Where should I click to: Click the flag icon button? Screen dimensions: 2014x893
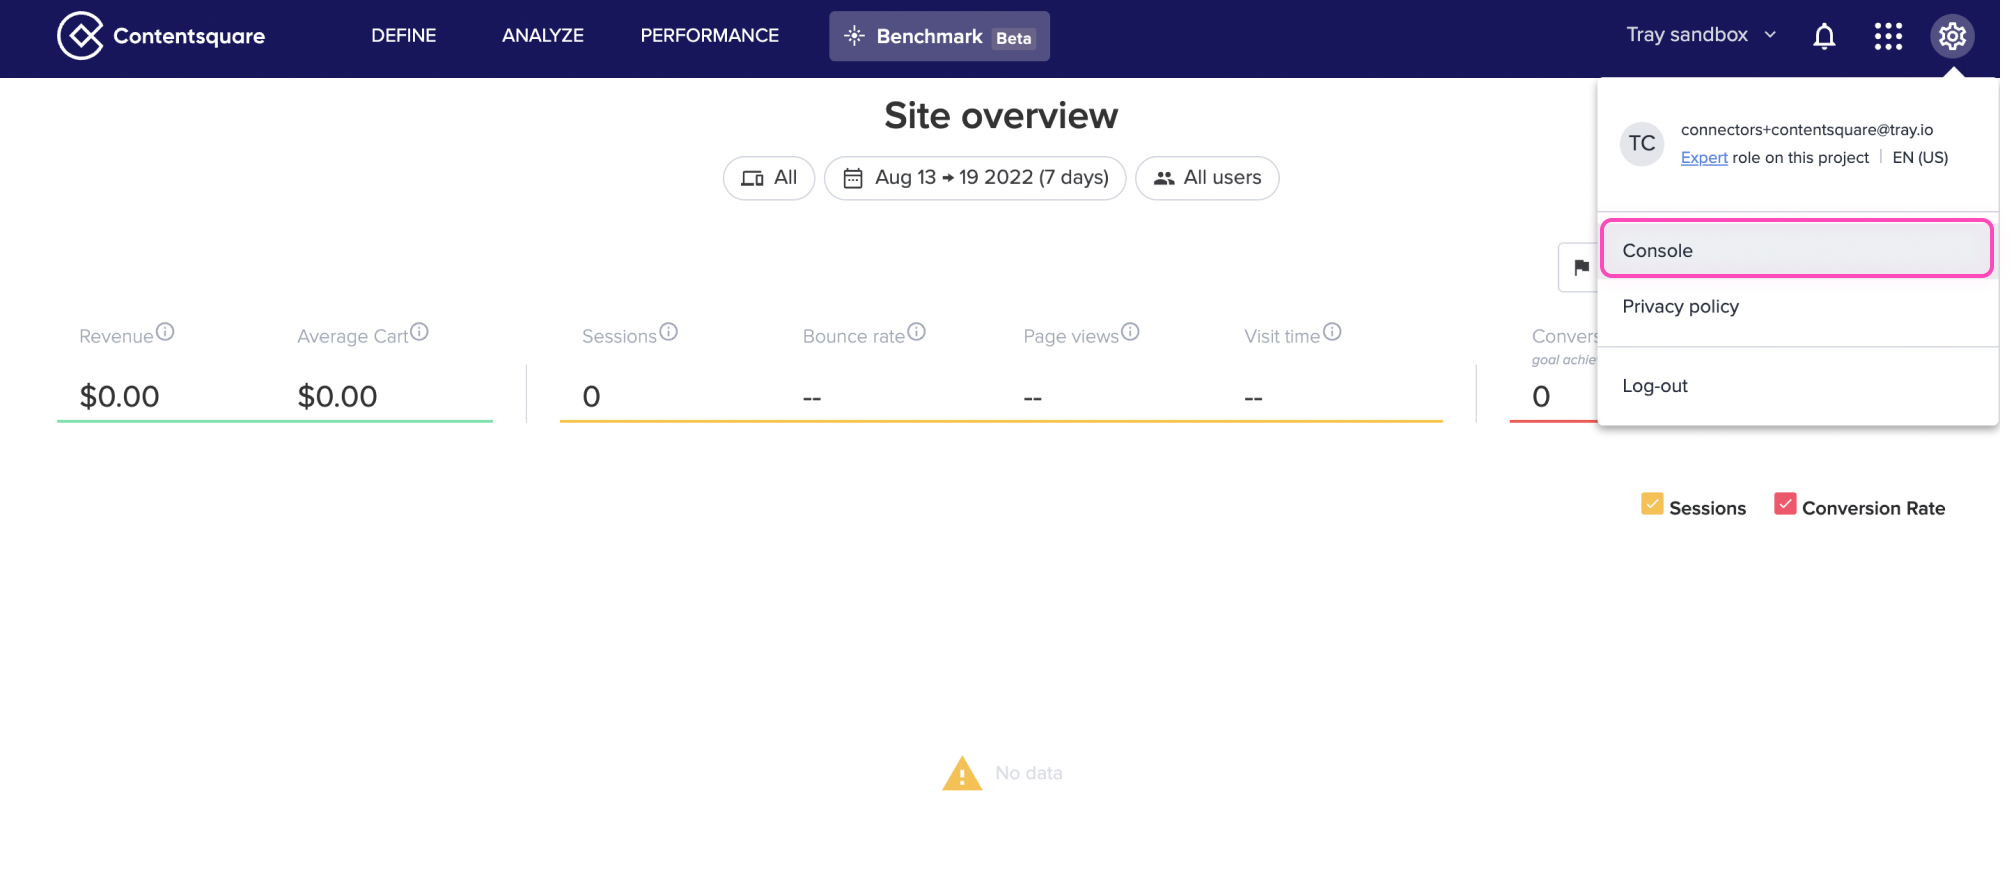pos(1580,267)
